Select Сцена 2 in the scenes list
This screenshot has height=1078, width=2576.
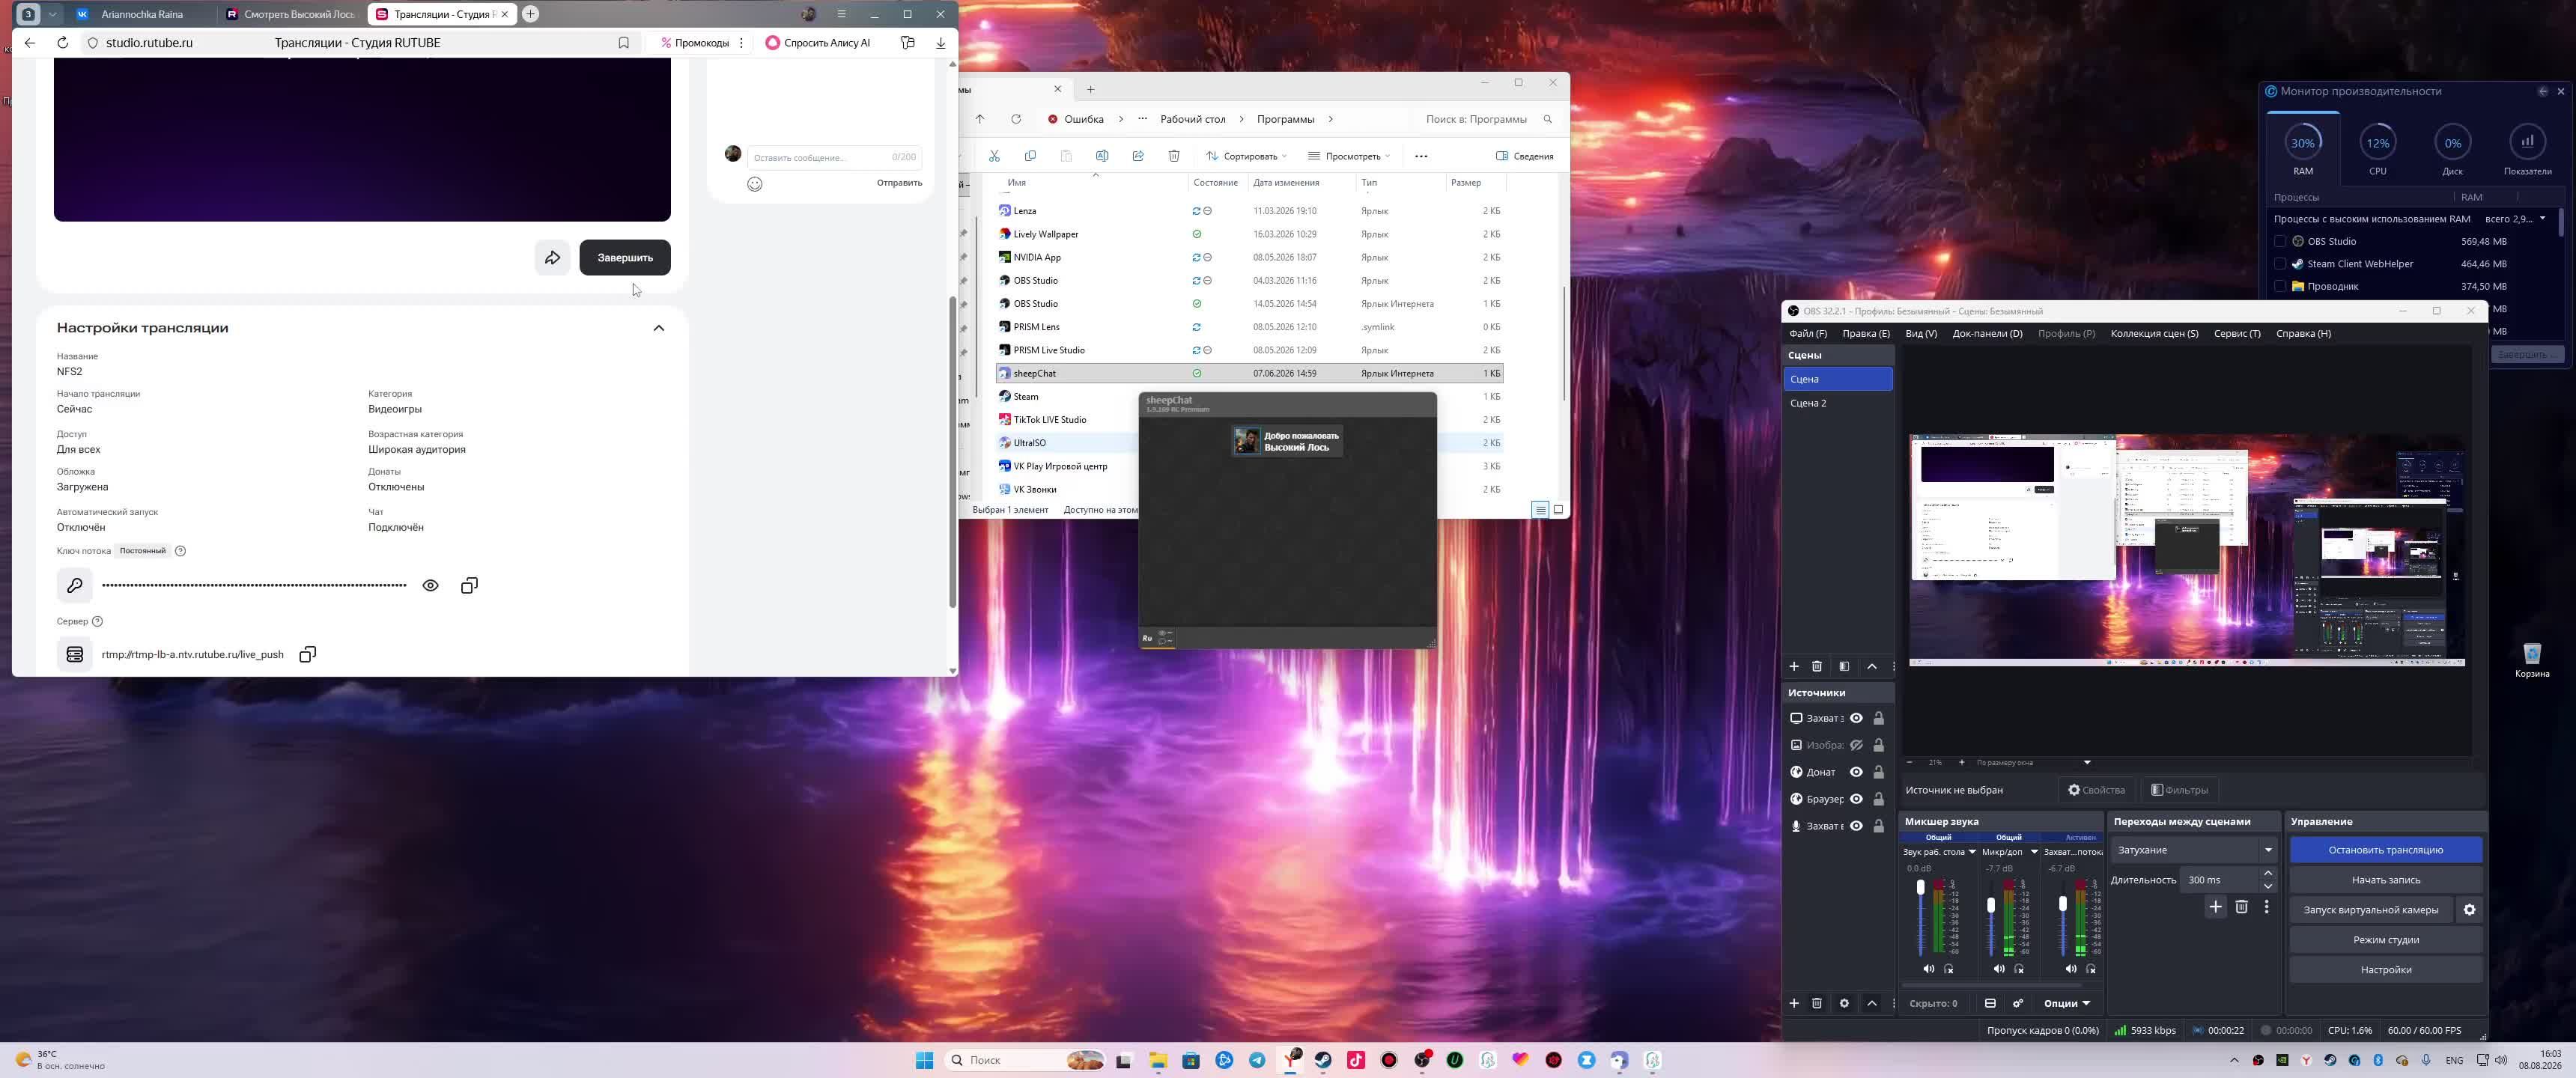pyautogui.click(x=1838, y=403)
